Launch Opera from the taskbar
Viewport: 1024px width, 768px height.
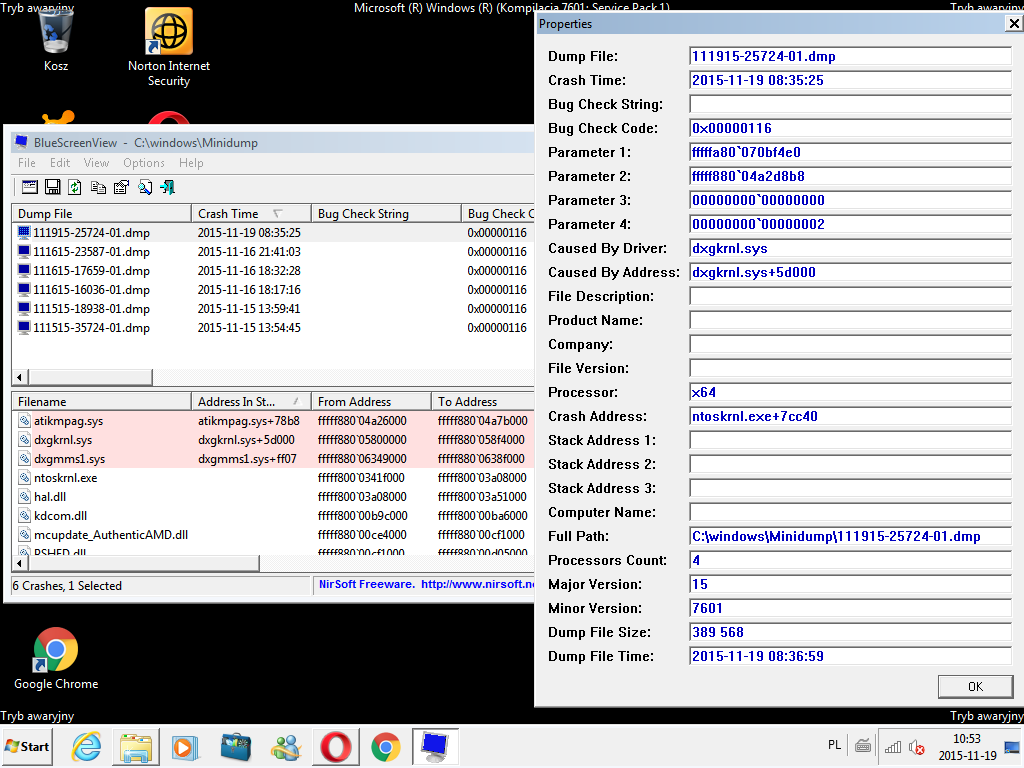point(336,746)
